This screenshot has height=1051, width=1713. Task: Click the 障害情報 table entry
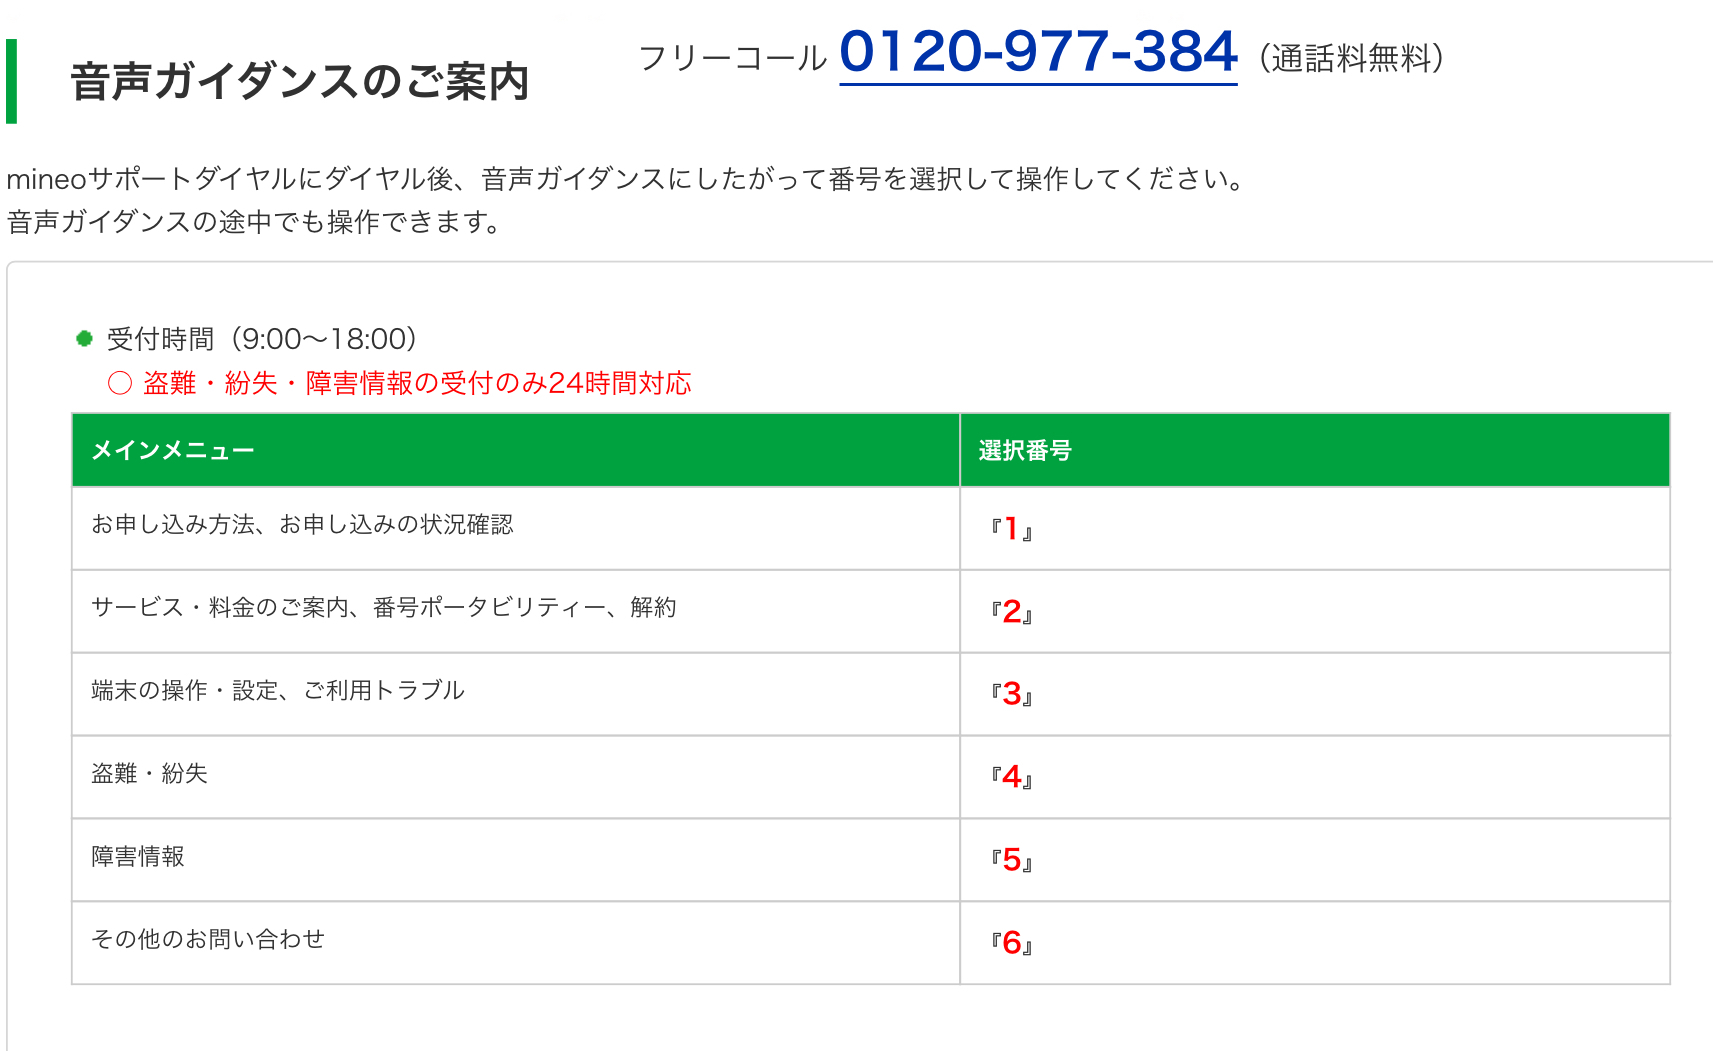[x=138, y=857]
